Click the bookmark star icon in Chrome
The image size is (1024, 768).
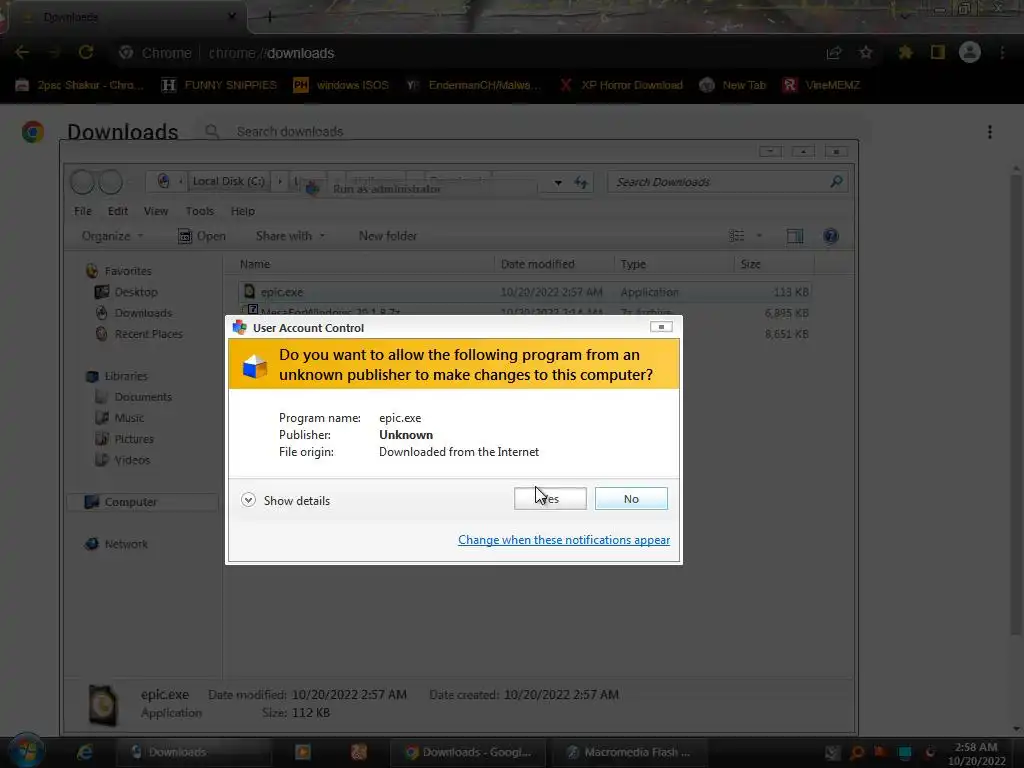[866, 52]
